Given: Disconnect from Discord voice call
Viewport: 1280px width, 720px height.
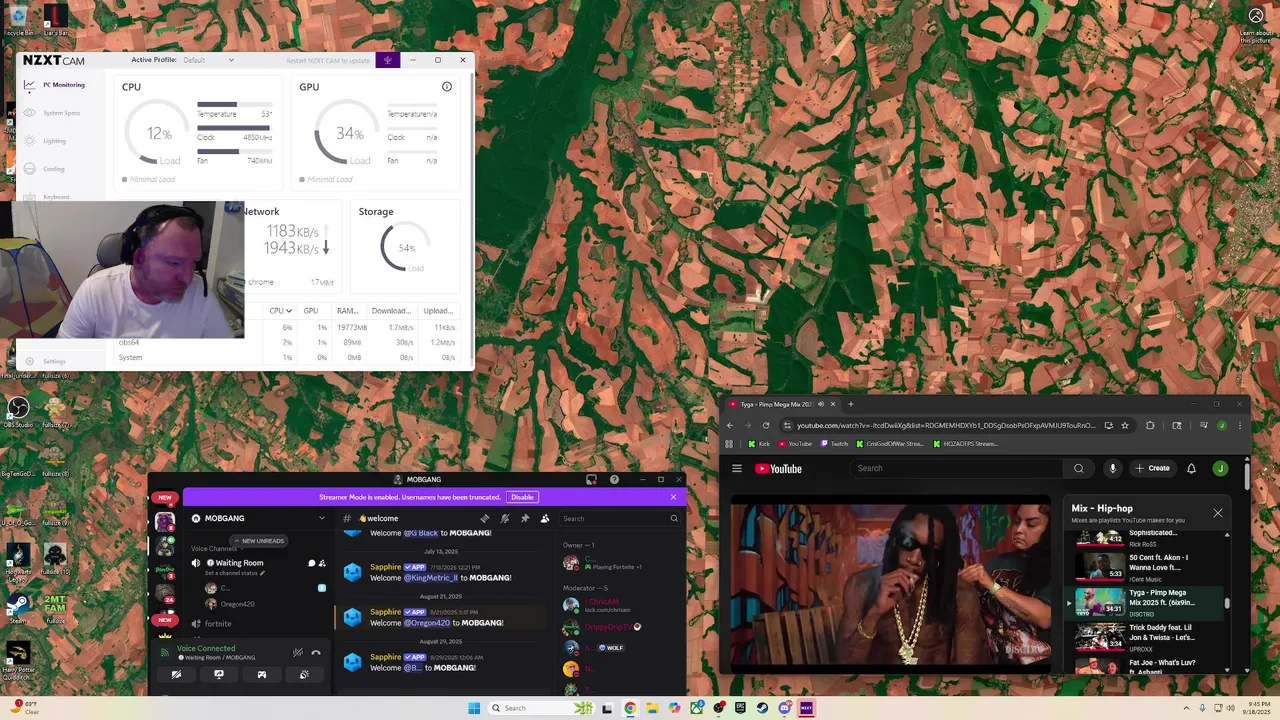Looking at the screenshot, I should (316, 652).
